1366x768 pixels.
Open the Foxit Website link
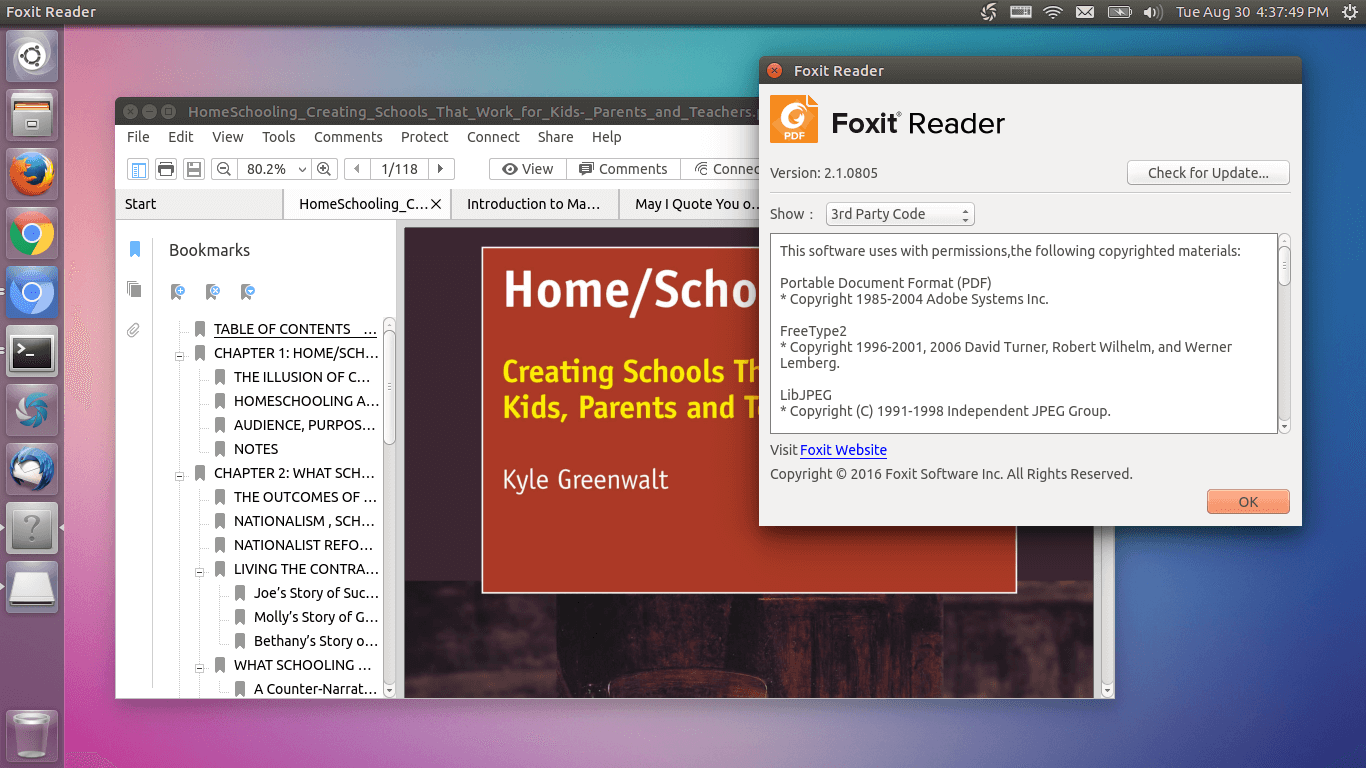point(843,450)
